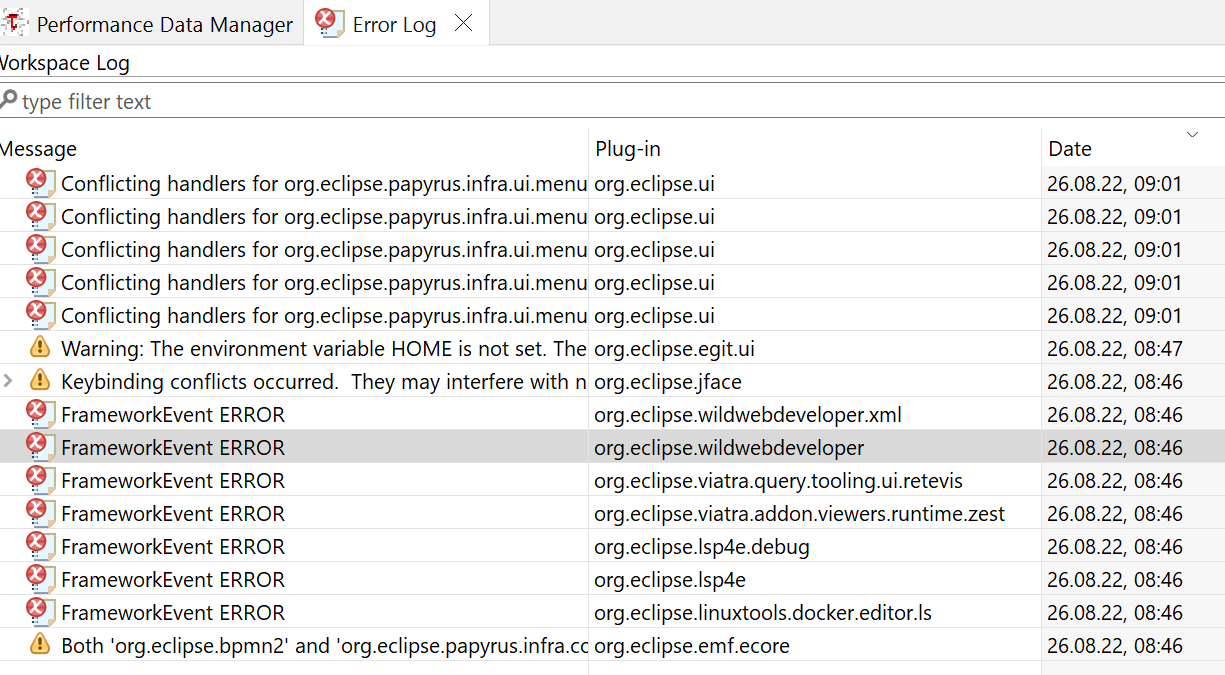This screenshot has width=1225, height=675.
Task: Sort the log by the Date column header
Action: pos(1133,148)
